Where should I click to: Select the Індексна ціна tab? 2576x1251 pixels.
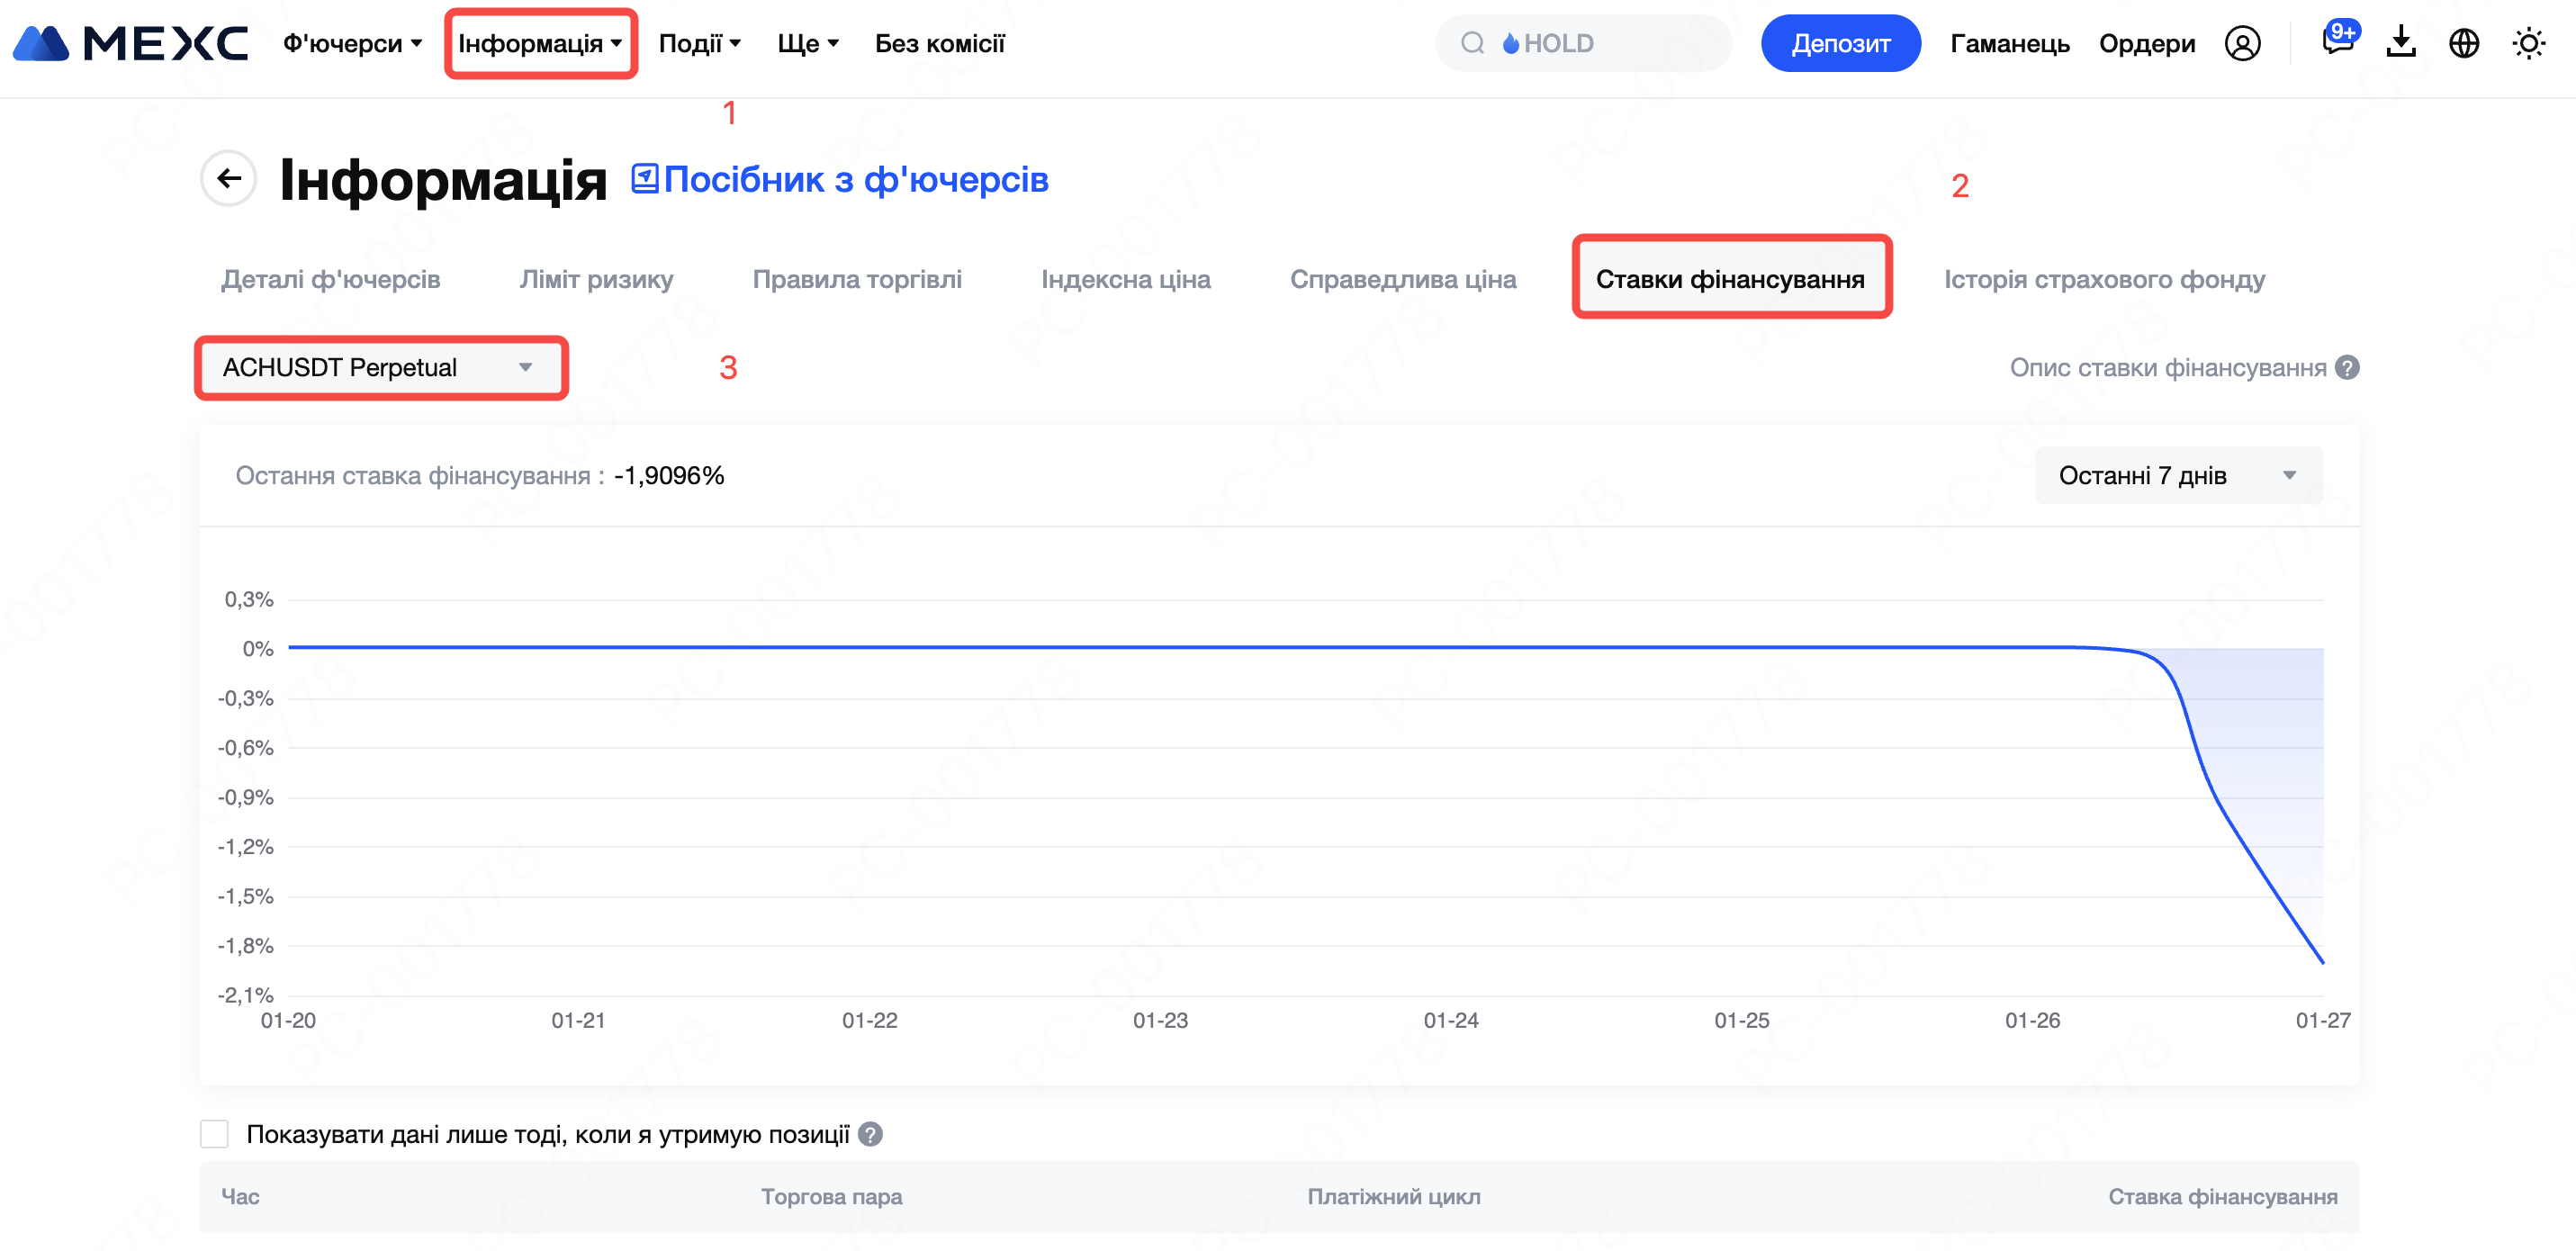1125,279
